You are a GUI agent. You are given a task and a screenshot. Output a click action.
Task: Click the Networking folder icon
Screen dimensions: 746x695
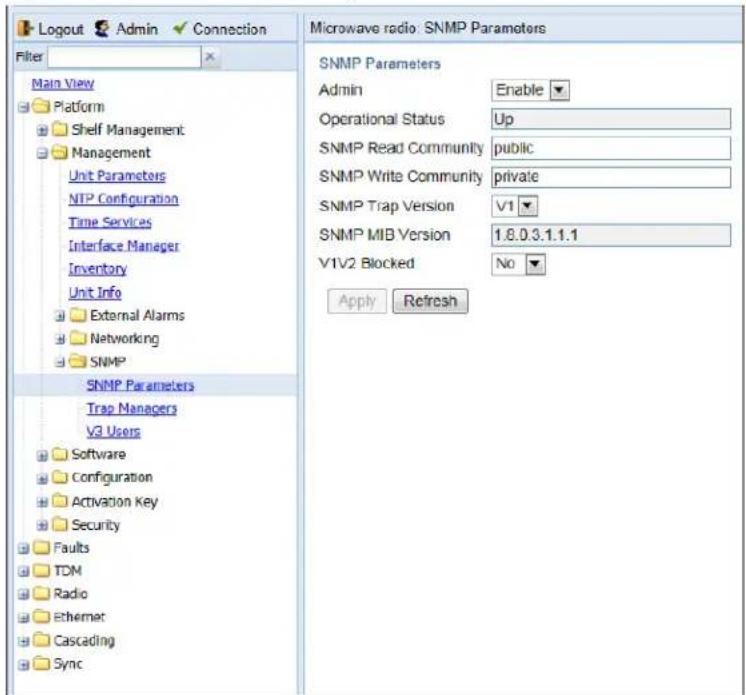[78, 338]
